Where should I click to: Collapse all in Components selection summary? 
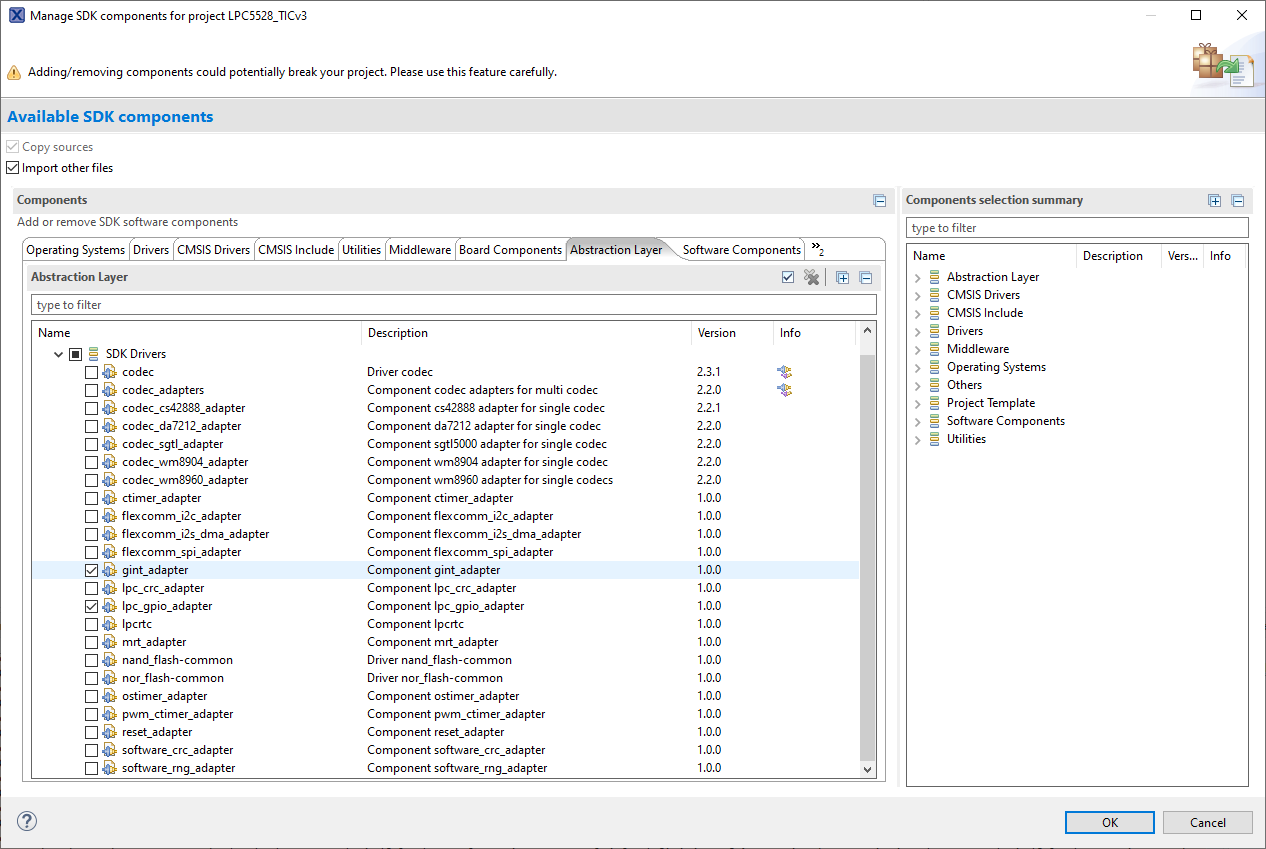[x=1237, y=201]
